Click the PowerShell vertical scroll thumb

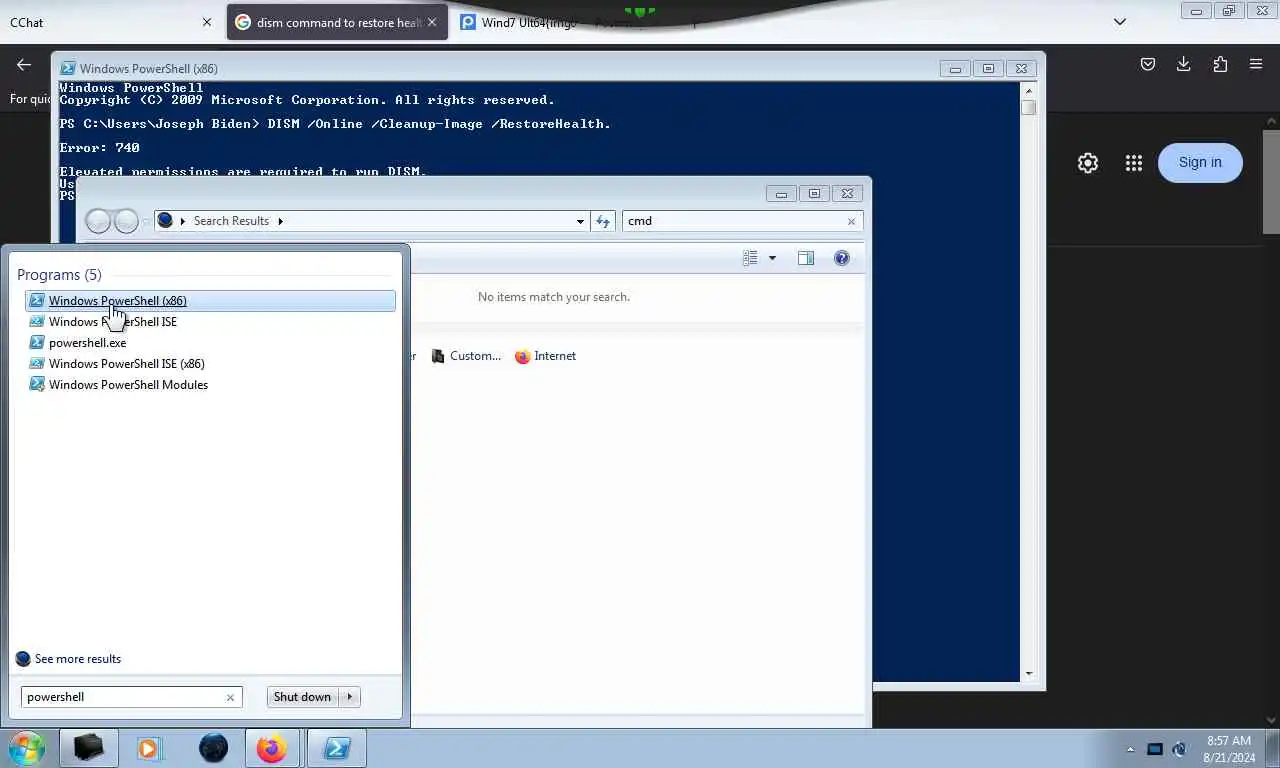pyautogui.click(x=1028, y=107)
